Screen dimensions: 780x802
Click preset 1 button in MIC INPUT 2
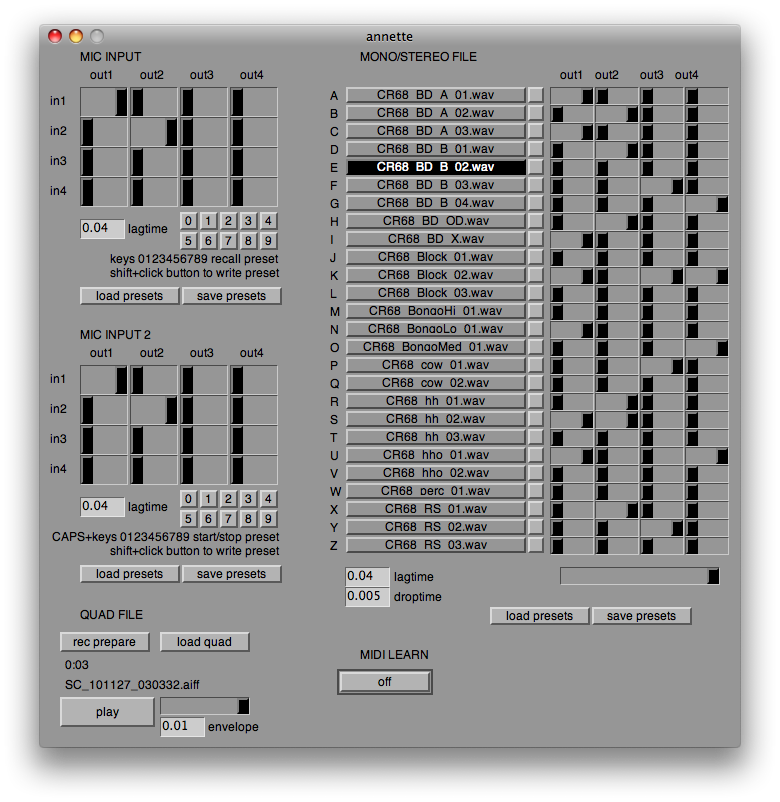pos(208,499)
